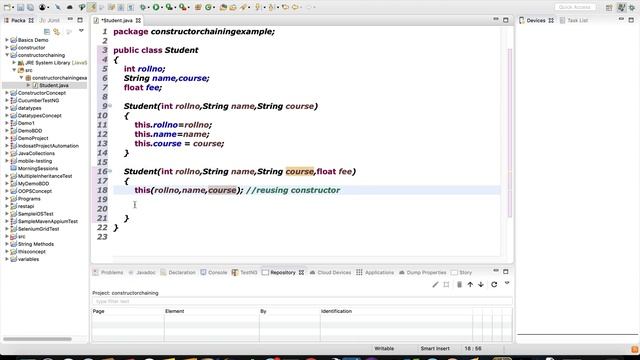Switch to the JUnit tab
This screenshot has height=360, width=640.
point(50,20)
